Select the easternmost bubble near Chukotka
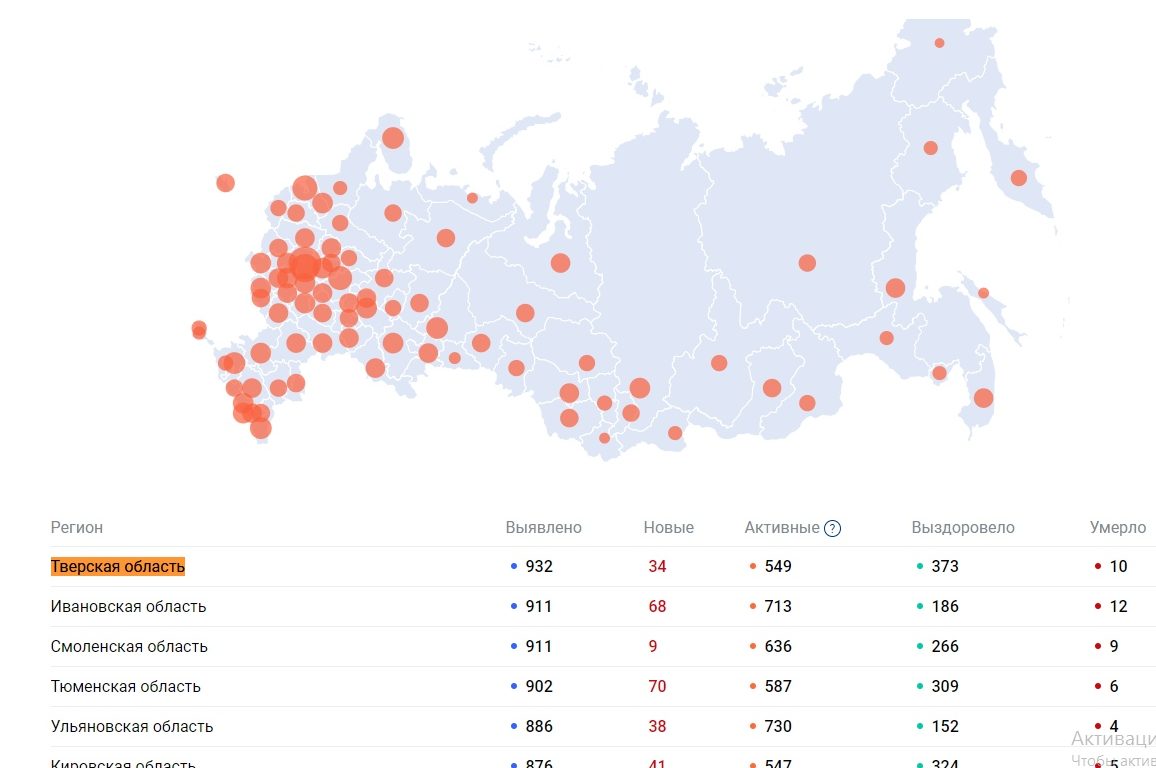Image resolution: width=1156 pixels, height=768 pixels. click(x=1019, y=177)
